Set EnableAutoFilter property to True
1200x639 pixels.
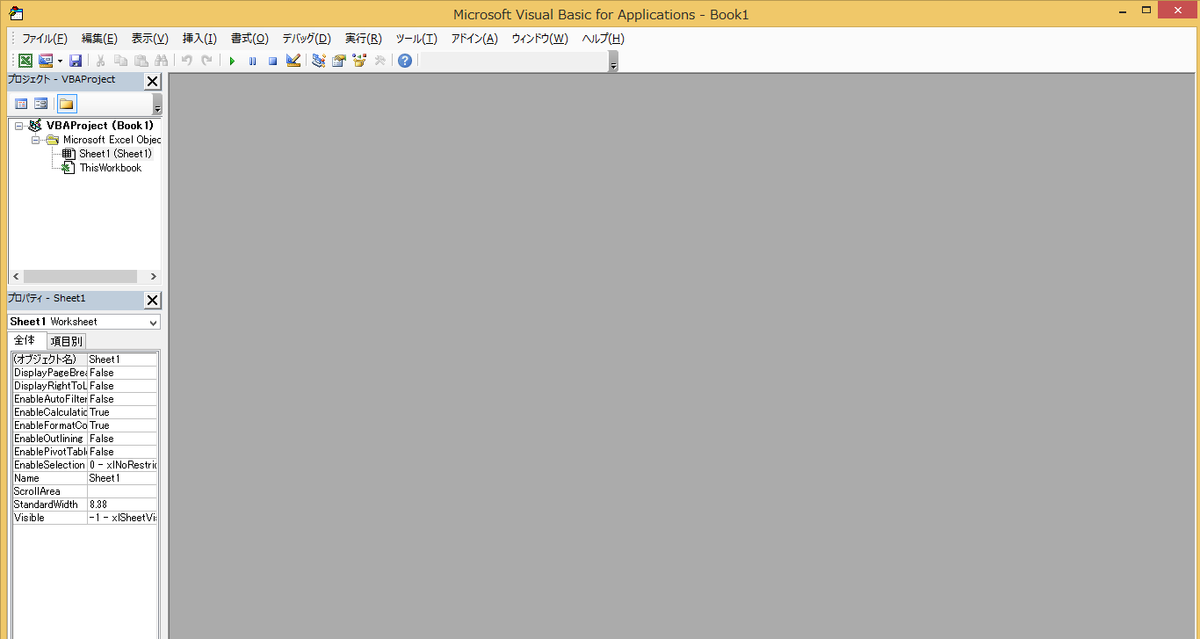(122, 398)
